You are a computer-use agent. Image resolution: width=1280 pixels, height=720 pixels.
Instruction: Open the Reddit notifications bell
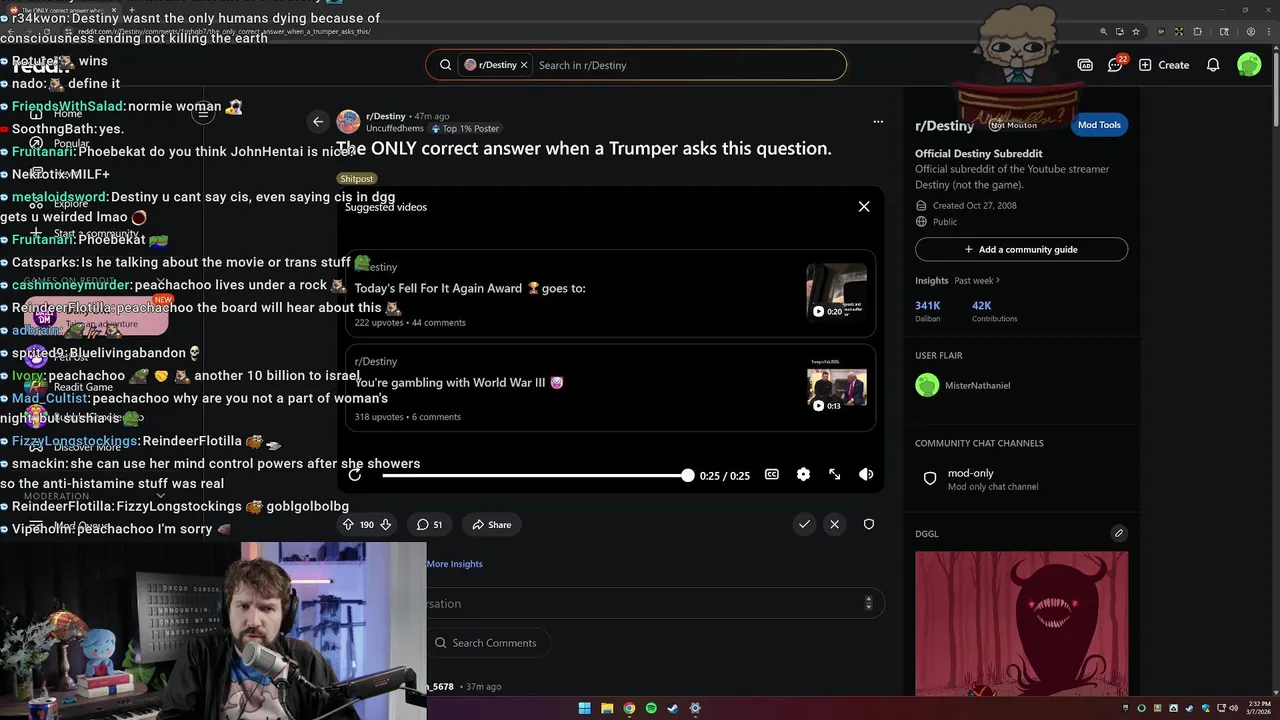(1213, 65)
